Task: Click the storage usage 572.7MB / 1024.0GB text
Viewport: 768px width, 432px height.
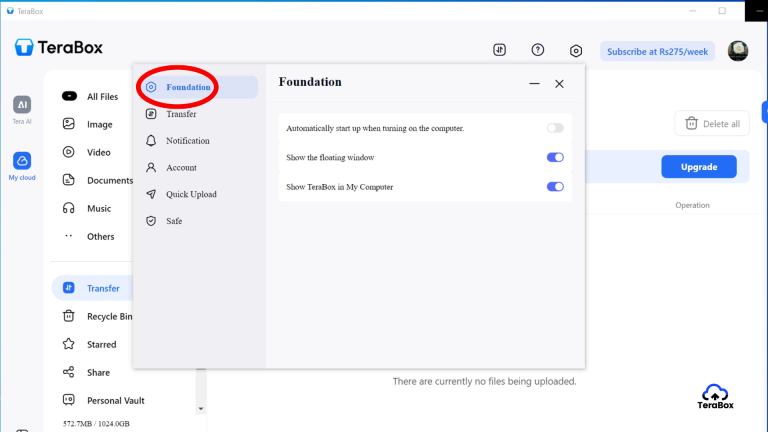Action: [96, 424]
